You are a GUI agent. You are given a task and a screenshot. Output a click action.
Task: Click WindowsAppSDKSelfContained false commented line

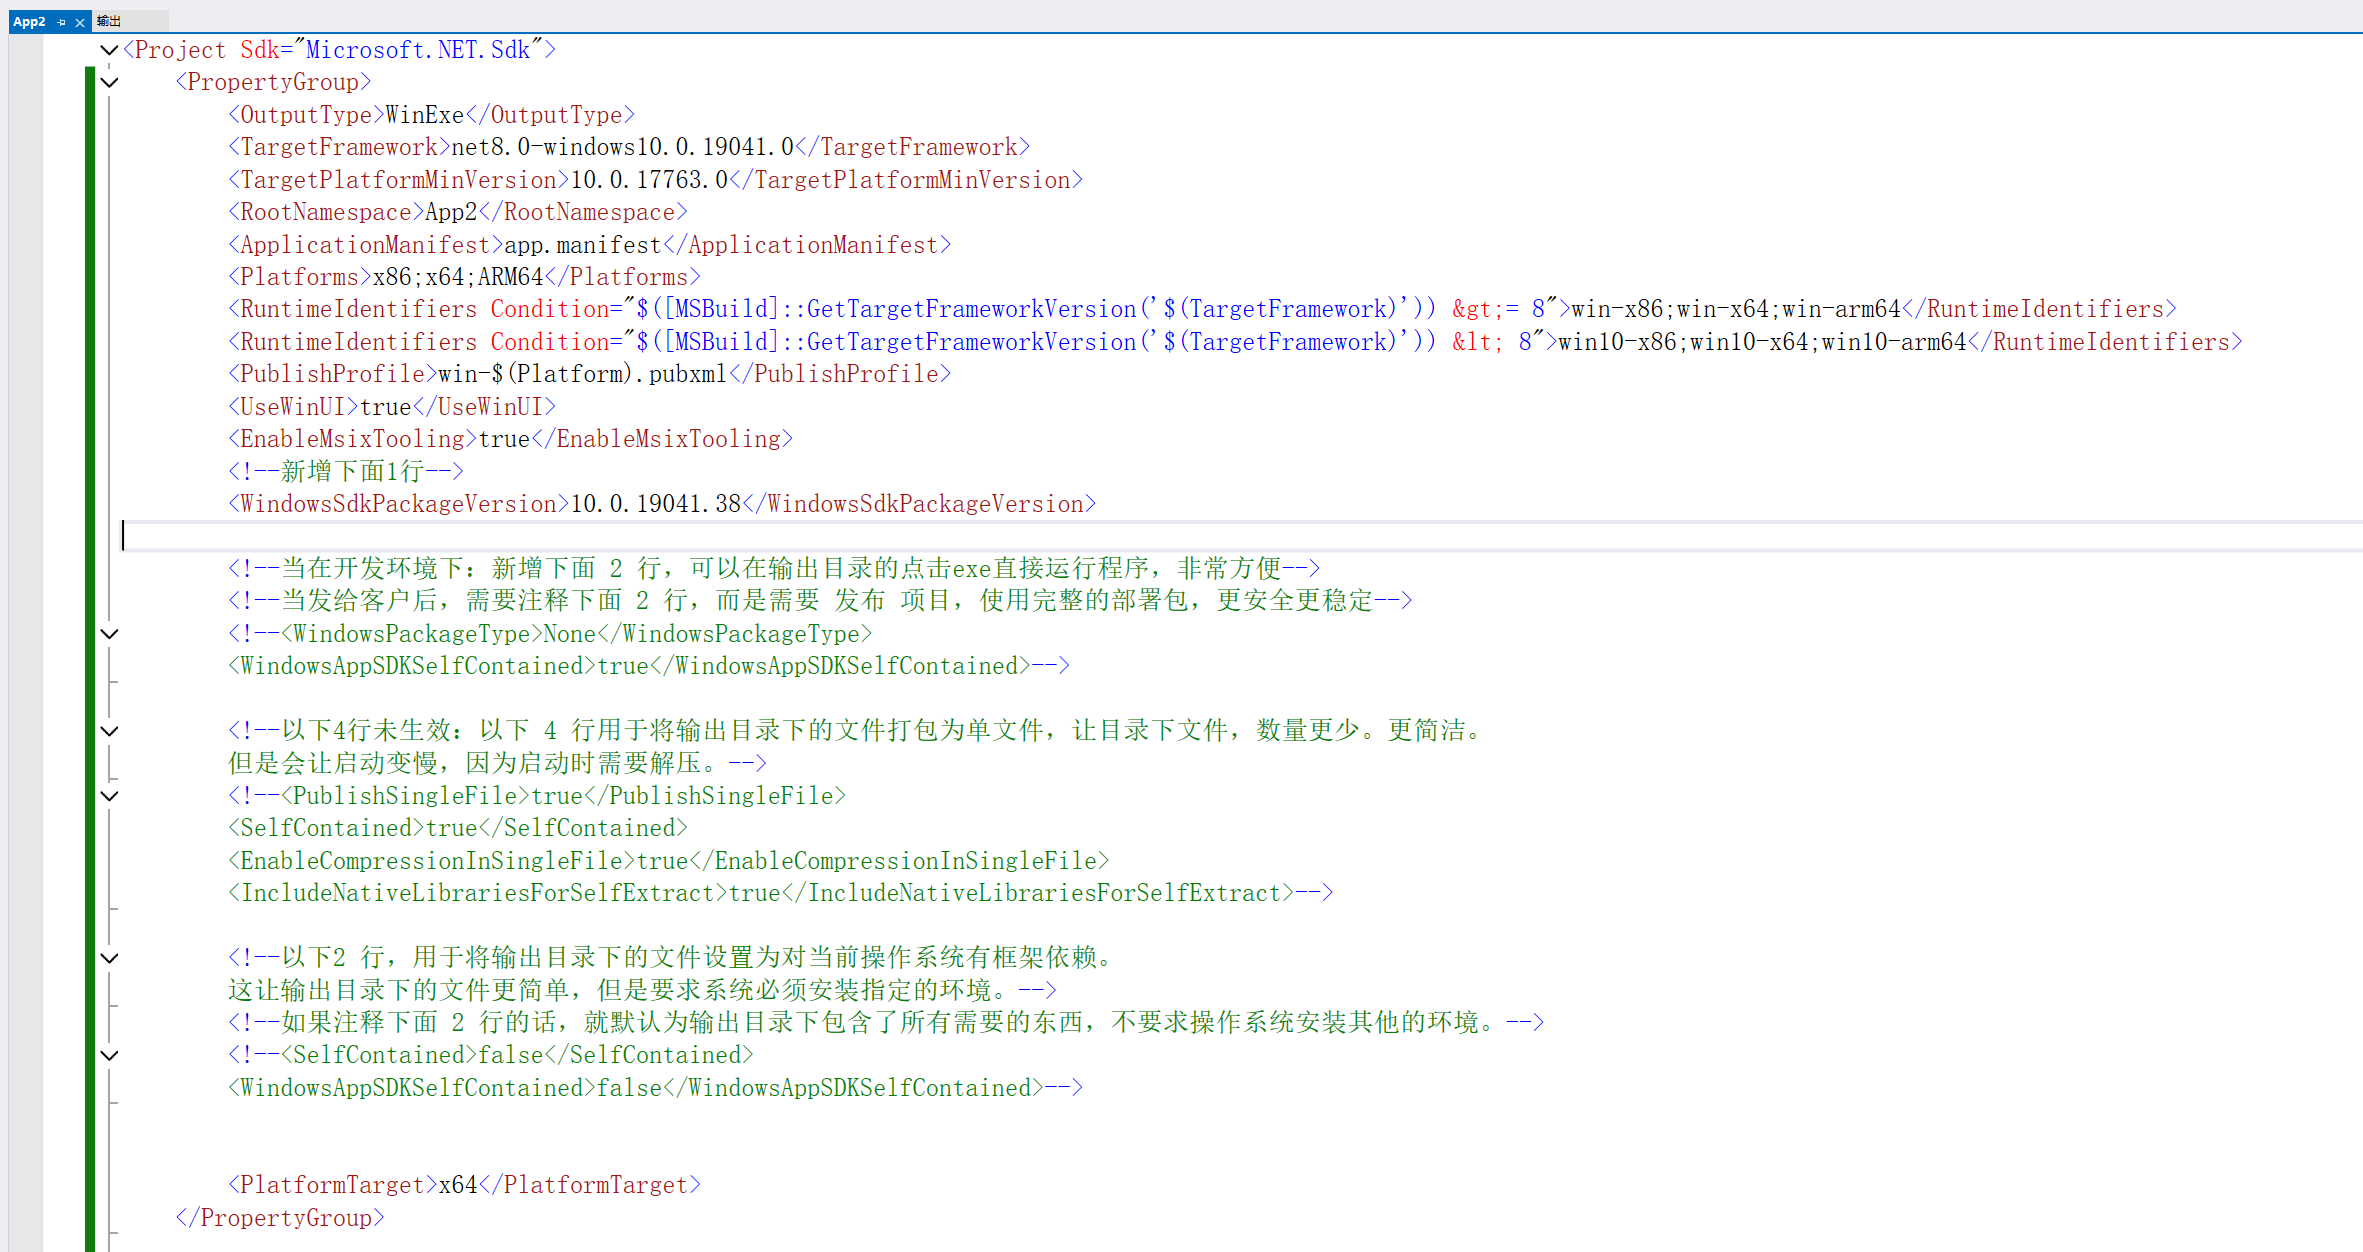pos(655,1088)
